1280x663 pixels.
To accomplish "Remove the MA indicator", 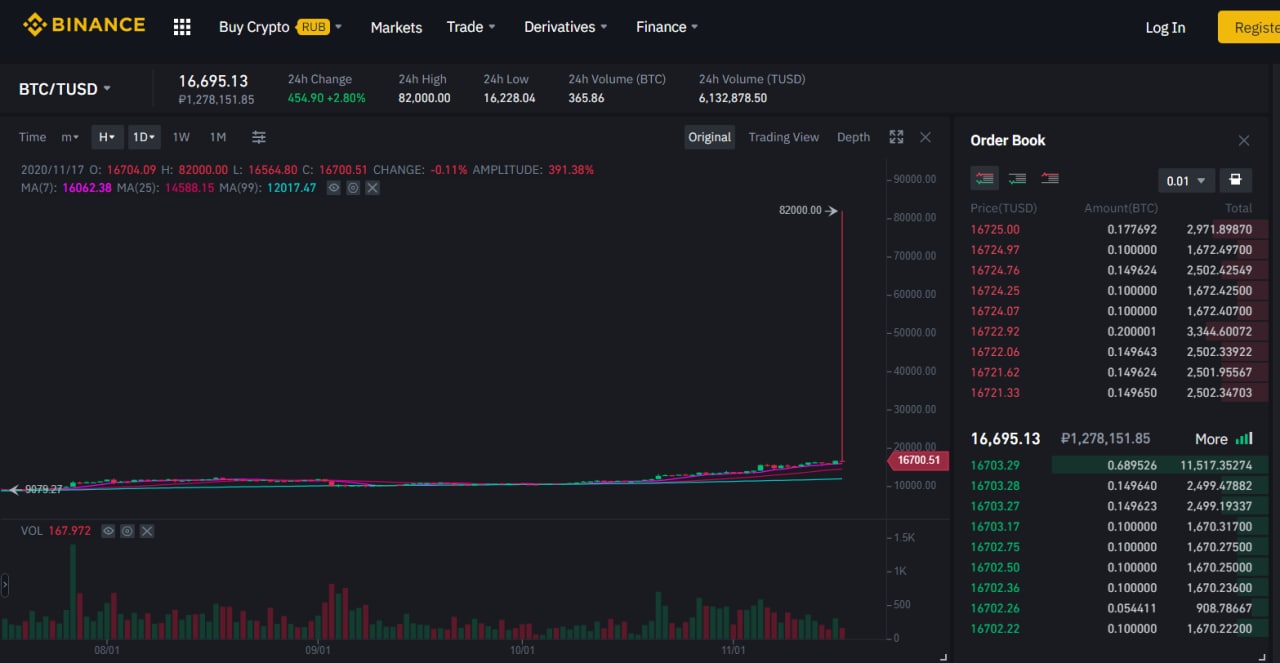I will pyautogui.click(x=372, y=187).
